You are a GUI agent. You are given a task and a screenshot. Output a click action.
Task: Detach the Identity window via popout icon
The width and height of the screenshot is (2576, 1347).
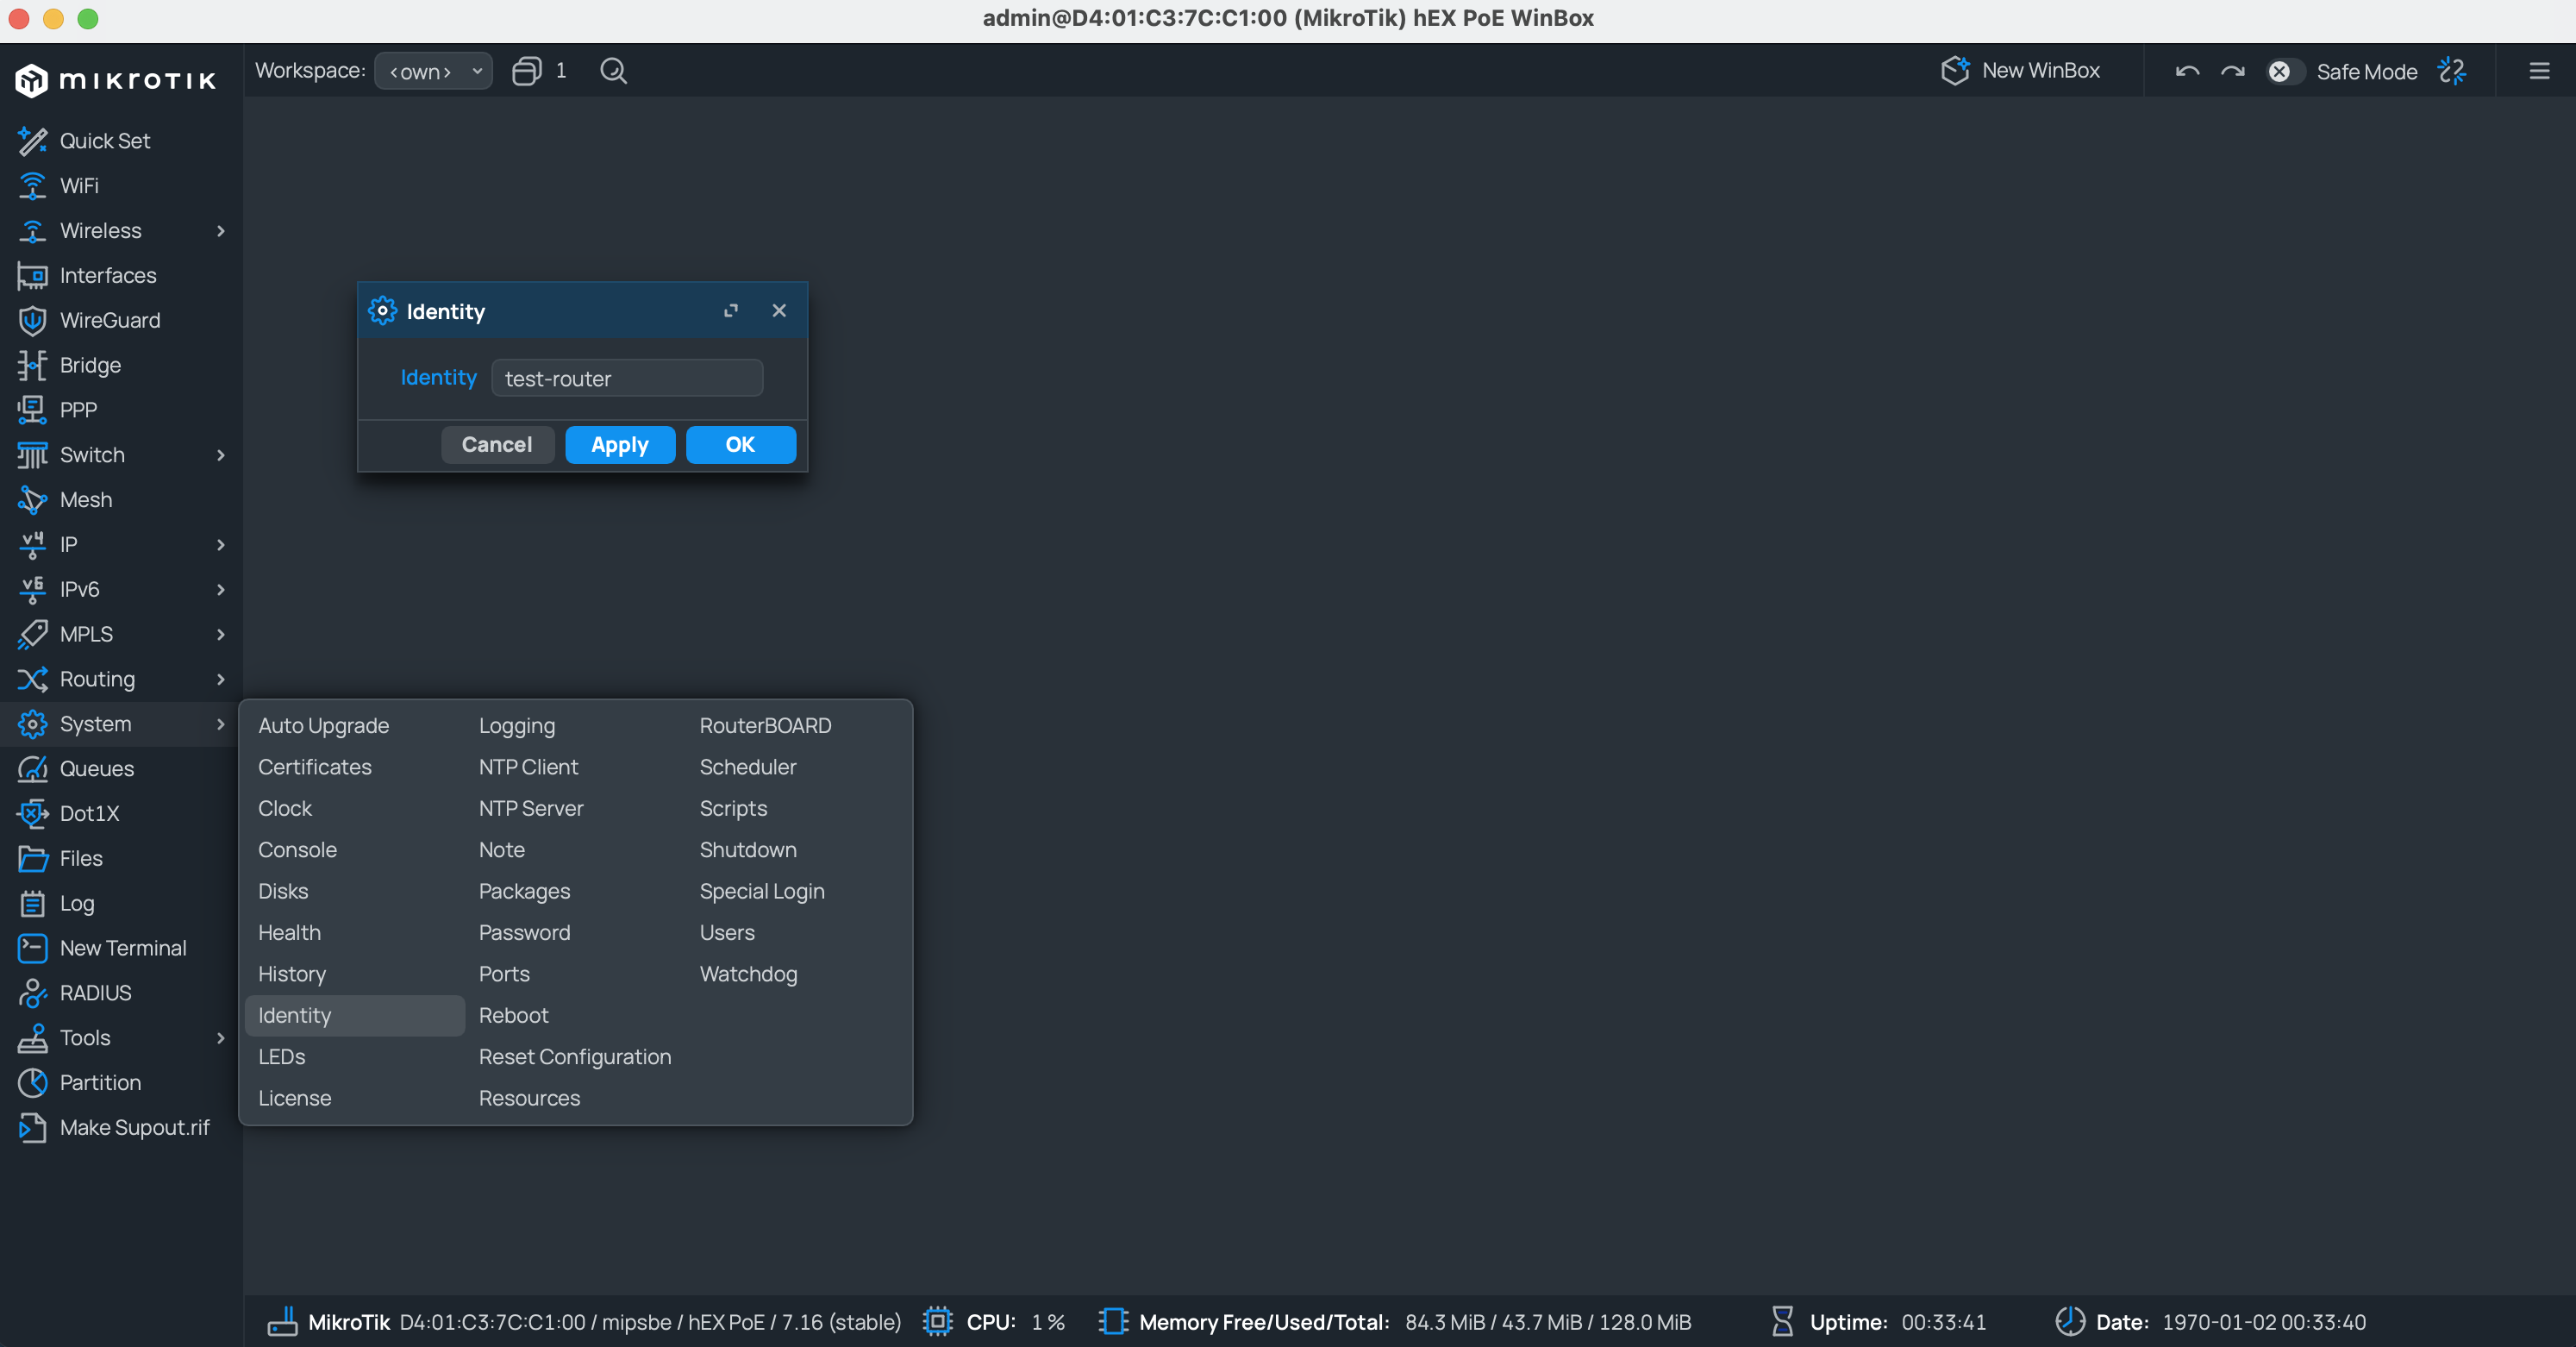coord(731,311)
